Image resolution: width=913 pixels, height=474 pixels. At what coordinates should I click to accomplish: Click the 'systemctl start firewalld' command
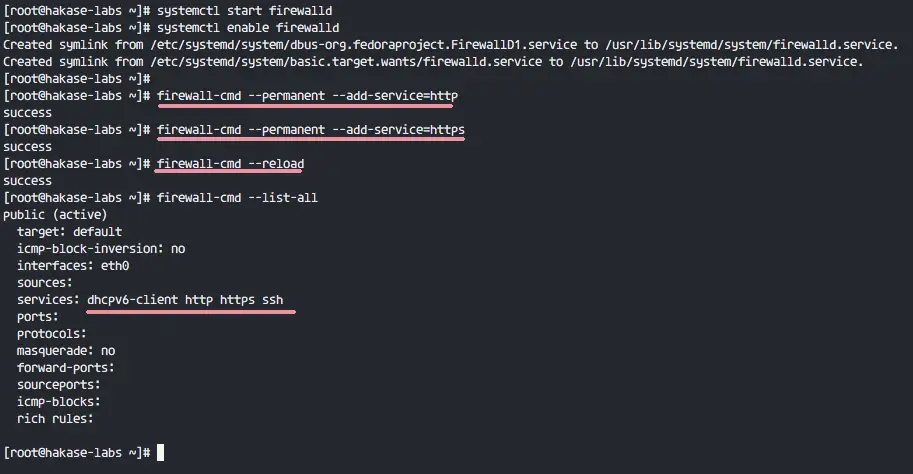pos(245,10)
